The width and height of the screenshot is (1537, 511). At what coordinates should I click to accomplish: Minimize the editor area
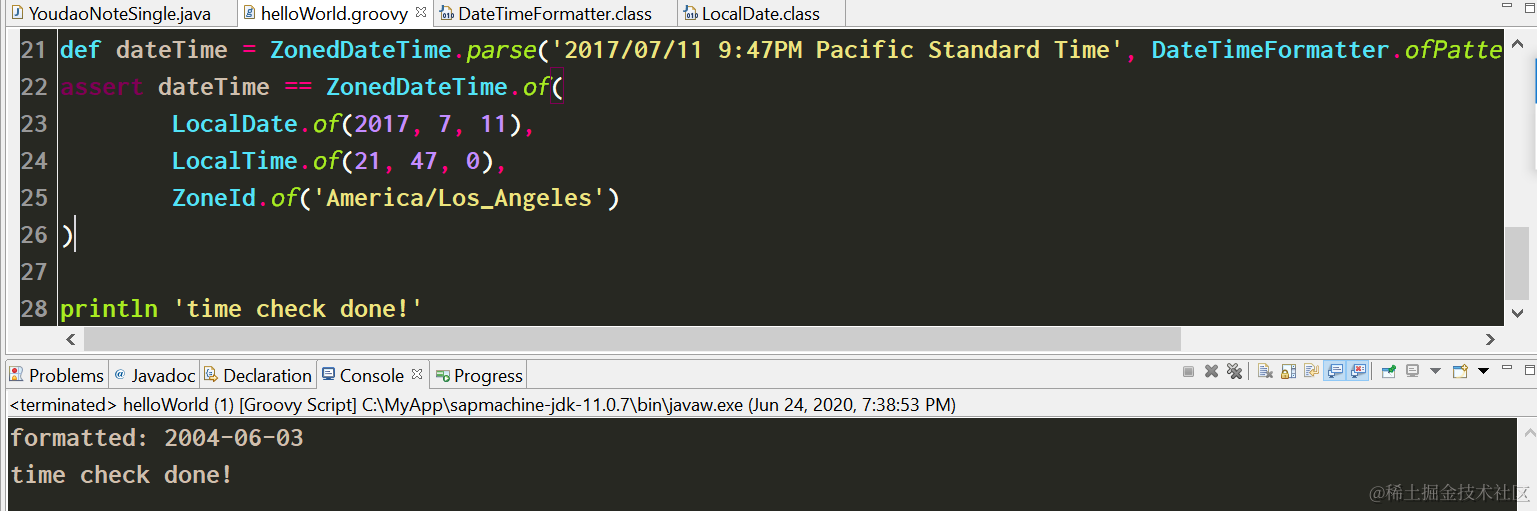click(1507, 7)
